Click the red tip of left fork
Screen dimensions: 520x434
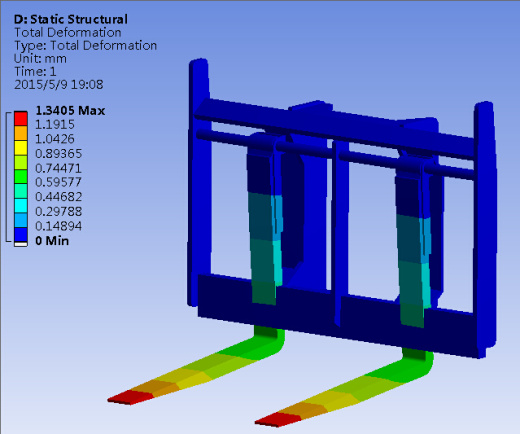tap(131, 397)
